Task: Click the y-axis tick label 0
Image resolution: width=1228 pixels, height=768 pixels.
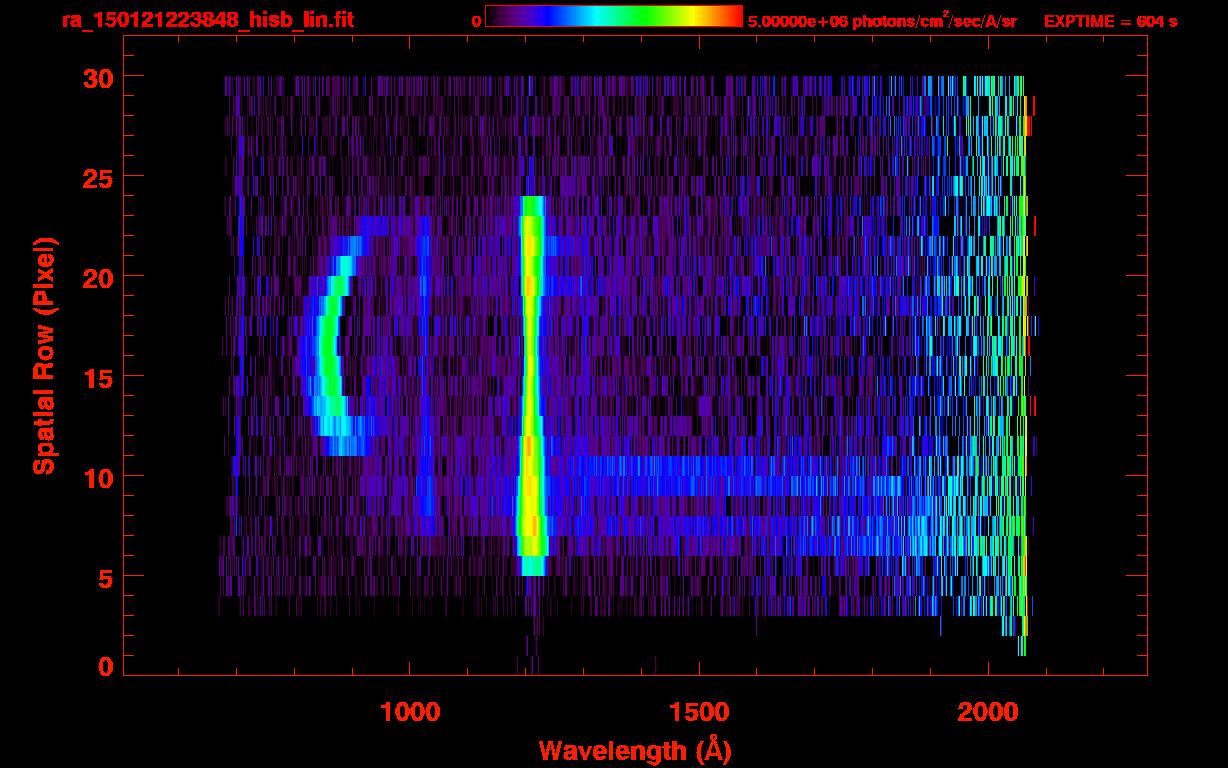Action: [x=104, y=666]
